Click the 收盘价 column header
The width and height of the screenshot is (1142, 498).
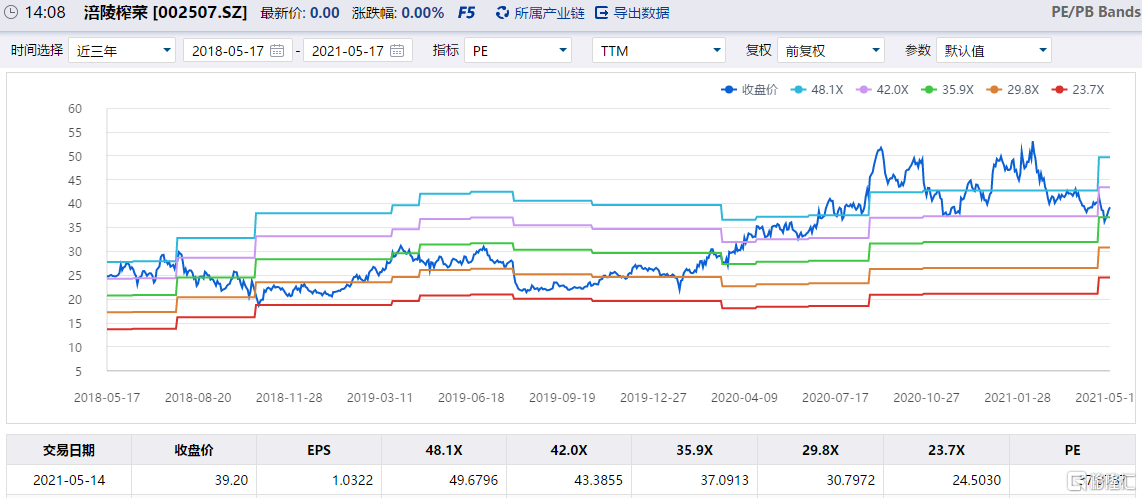point(194,450)
